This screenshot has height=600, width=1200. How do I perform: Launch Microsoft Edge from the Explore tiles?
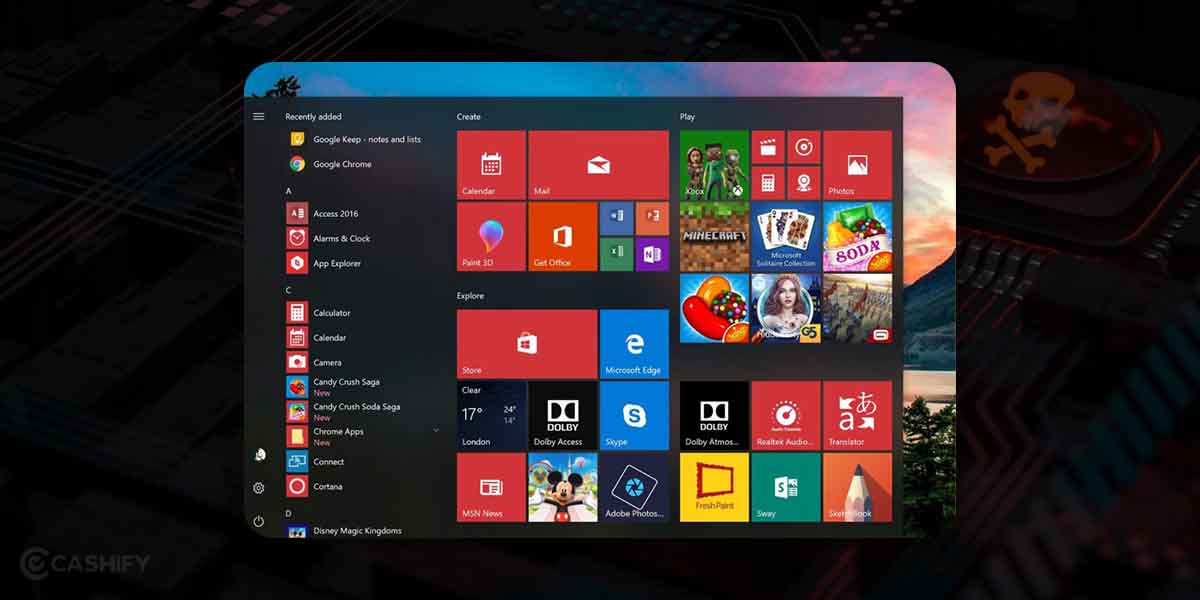click(x=634, y=340)
